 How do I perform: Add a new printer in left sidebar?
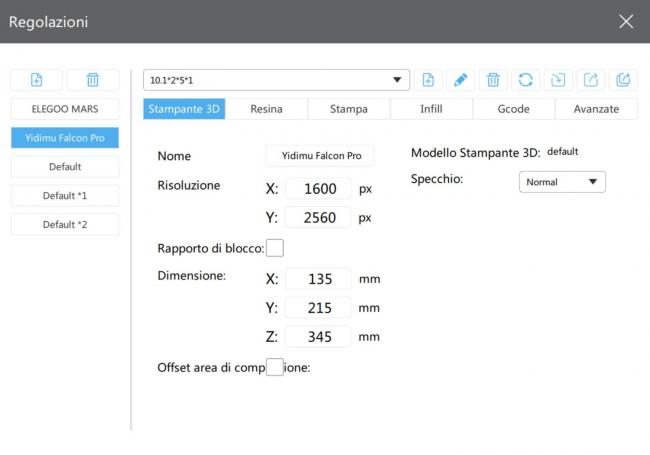(x=37, y=80)
